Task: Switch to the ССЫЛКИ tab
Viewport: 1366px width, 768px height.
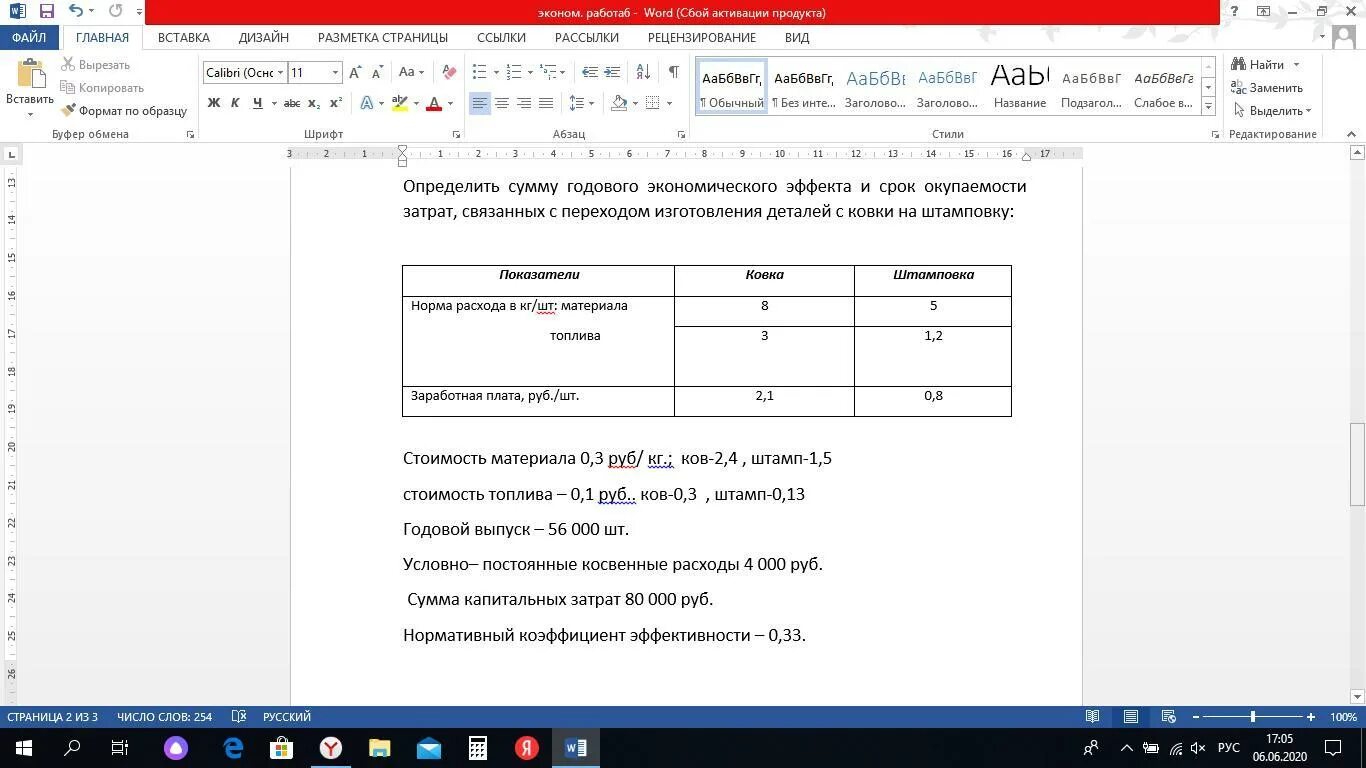Action: pos(501,37)
